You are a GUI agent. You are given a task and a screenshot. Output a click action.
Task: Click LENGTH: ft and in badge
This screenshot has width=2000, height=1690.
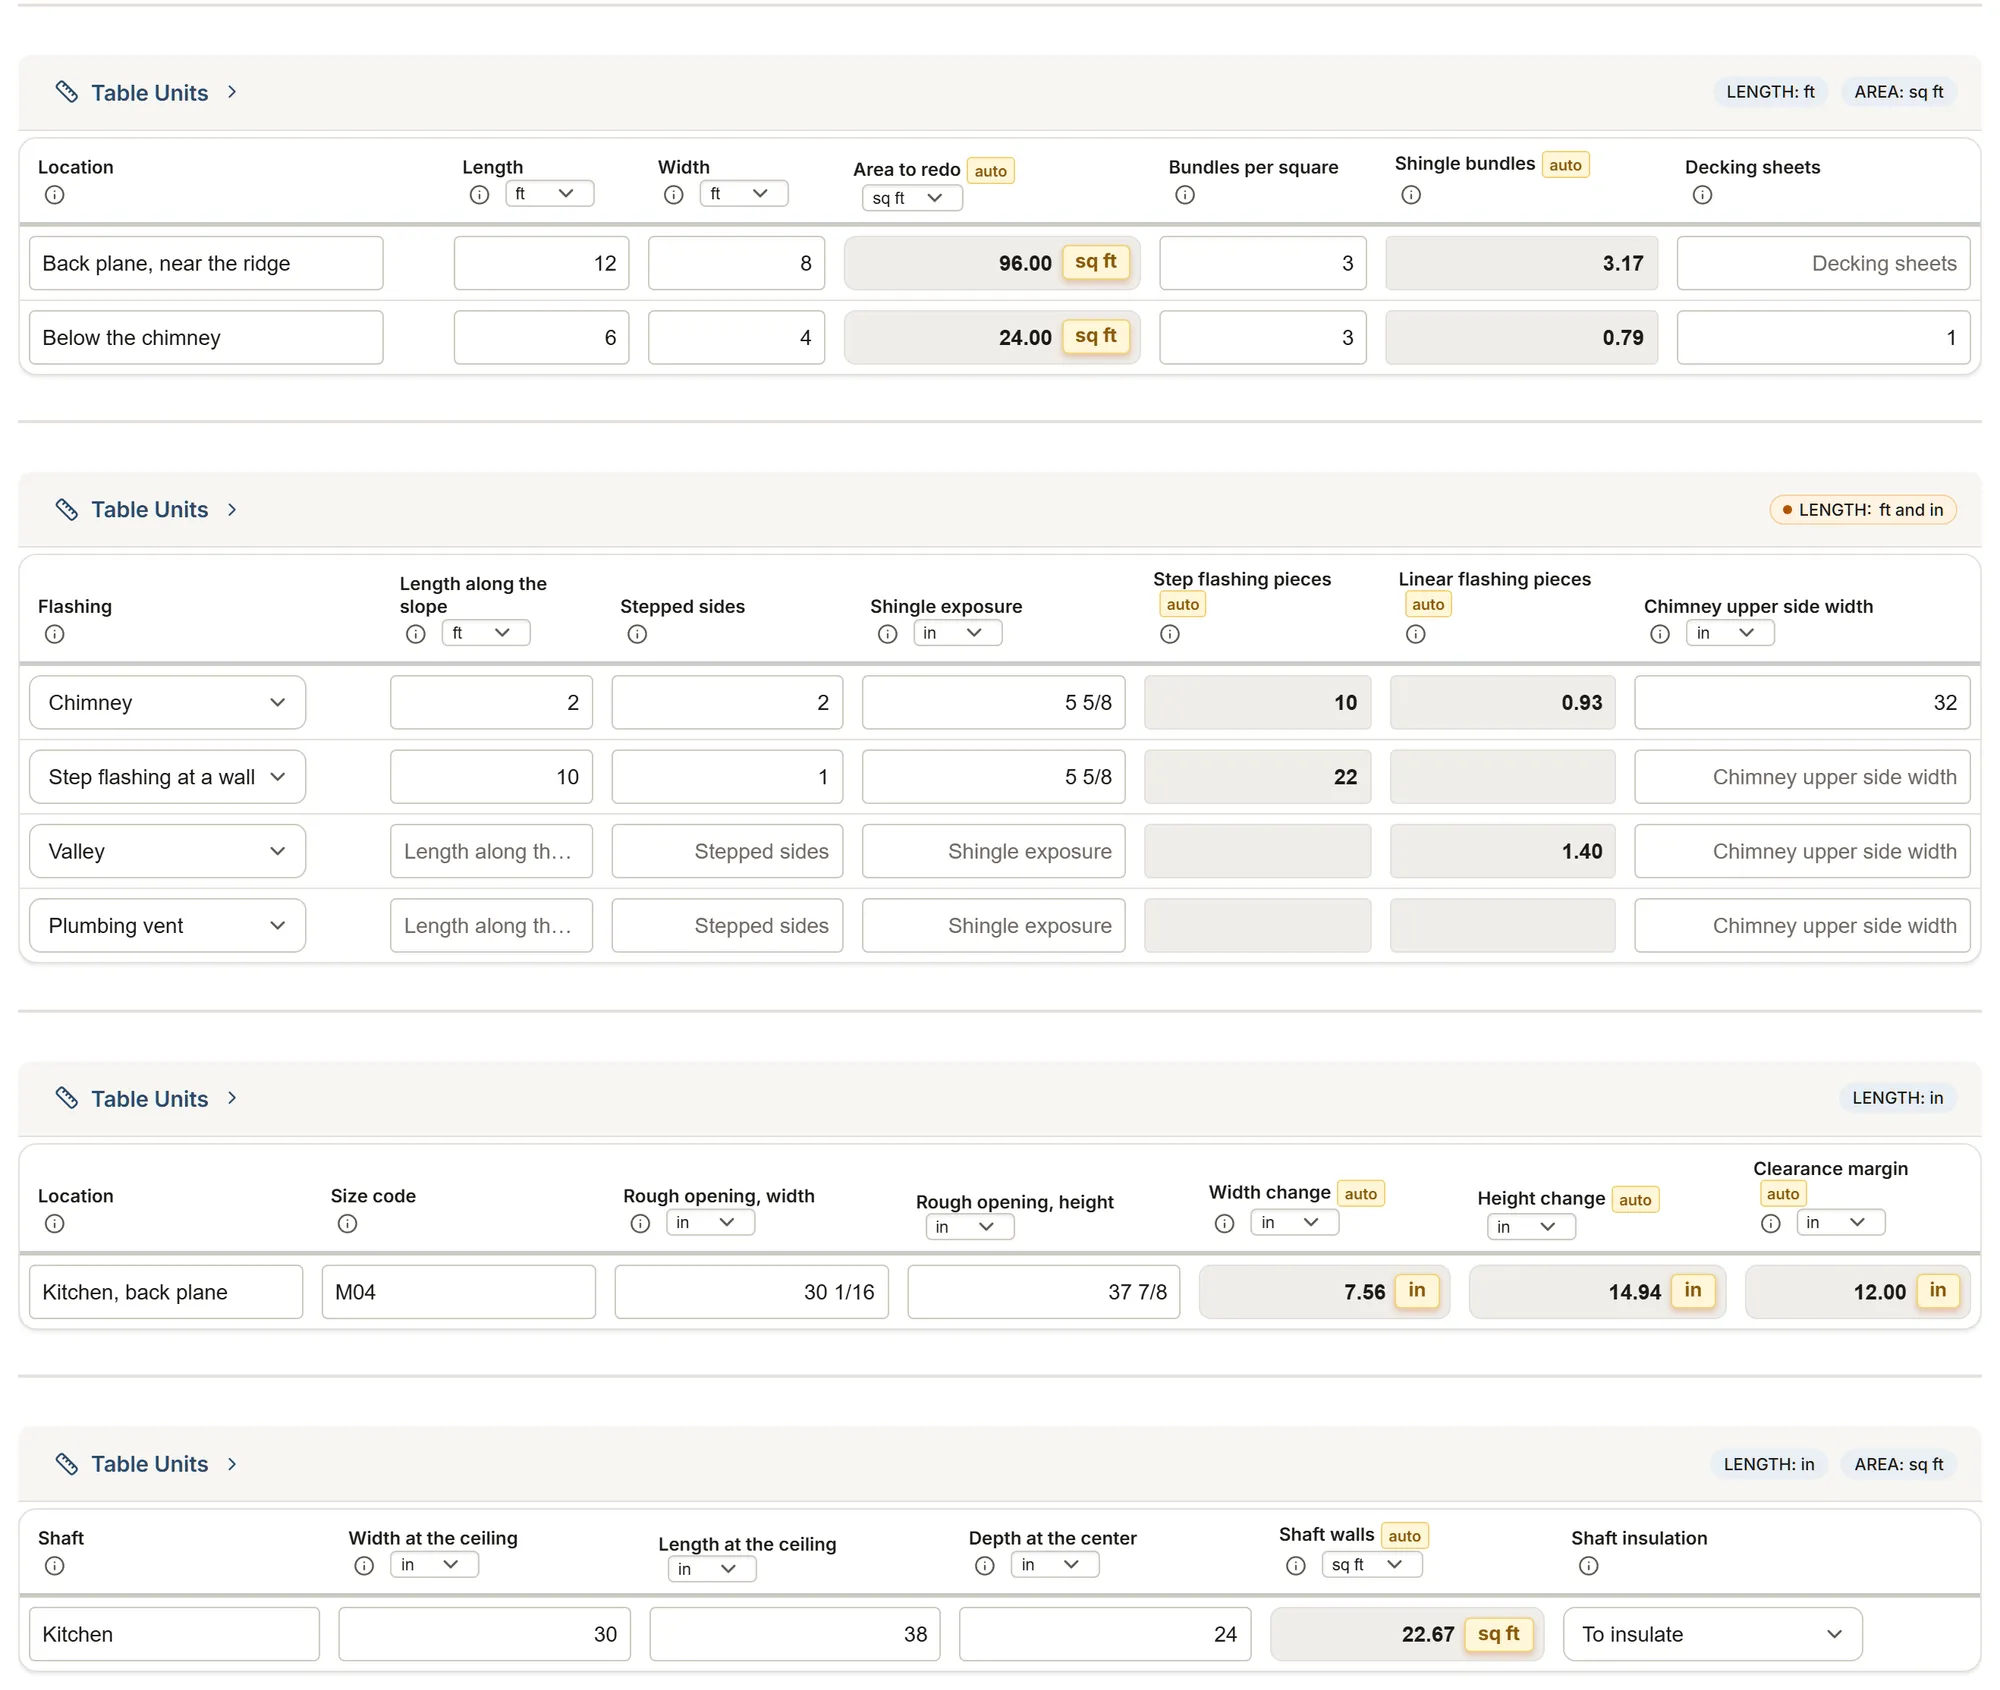(1863, 510)
